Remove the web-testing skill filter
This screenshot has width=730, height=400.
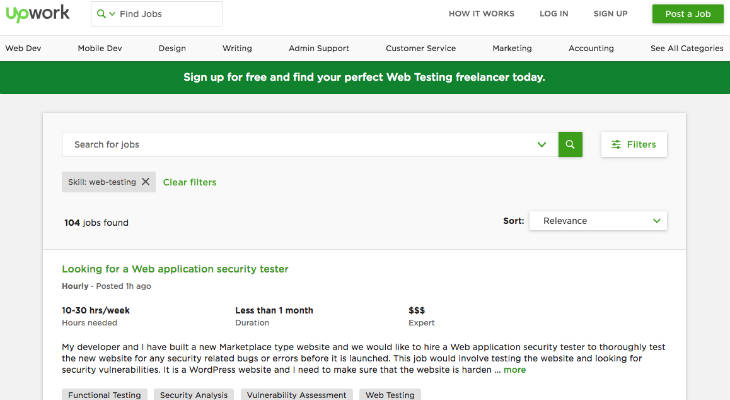tap(146, 182)
